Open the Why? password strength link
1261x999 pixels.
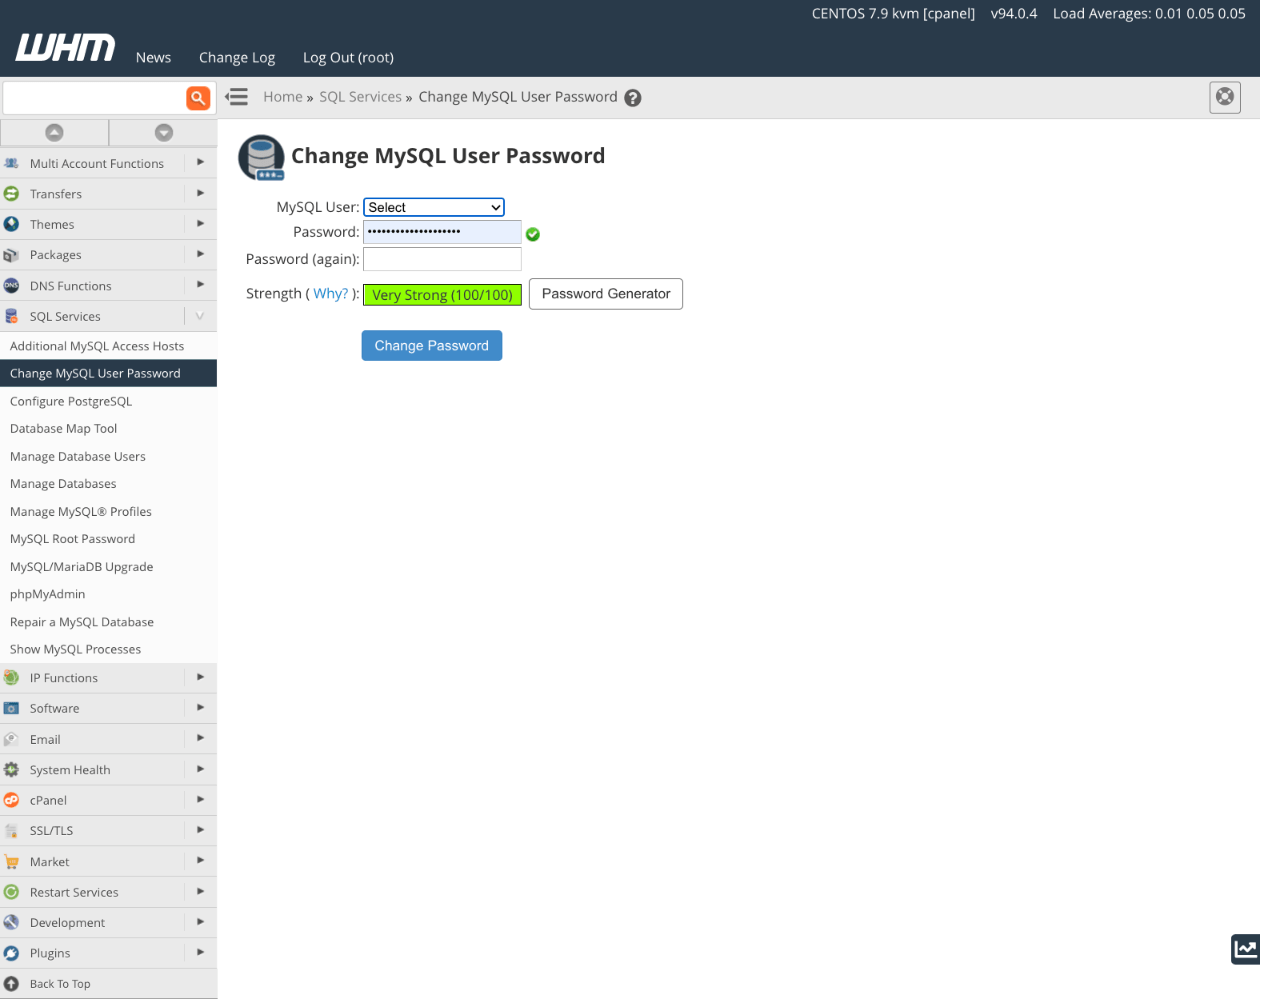[330, 293]
